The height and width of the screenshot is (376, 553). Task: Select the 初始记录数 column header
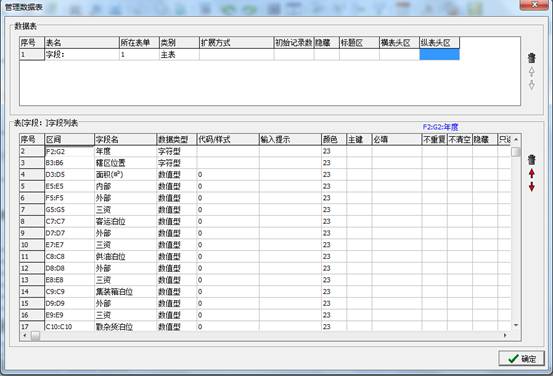pyautogui.click(x=294, y=43)
